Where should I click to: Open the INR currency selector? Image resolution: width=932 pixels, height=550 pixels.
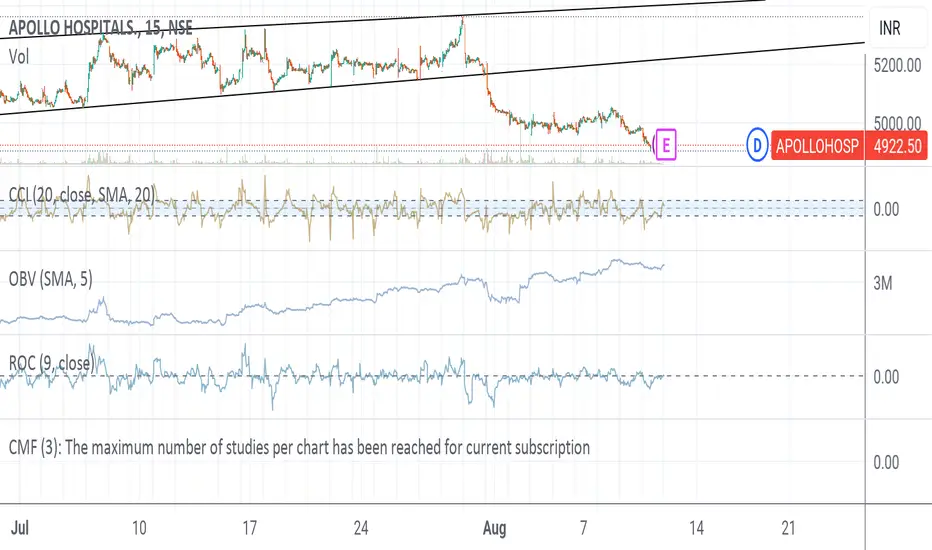coord(889,28)
